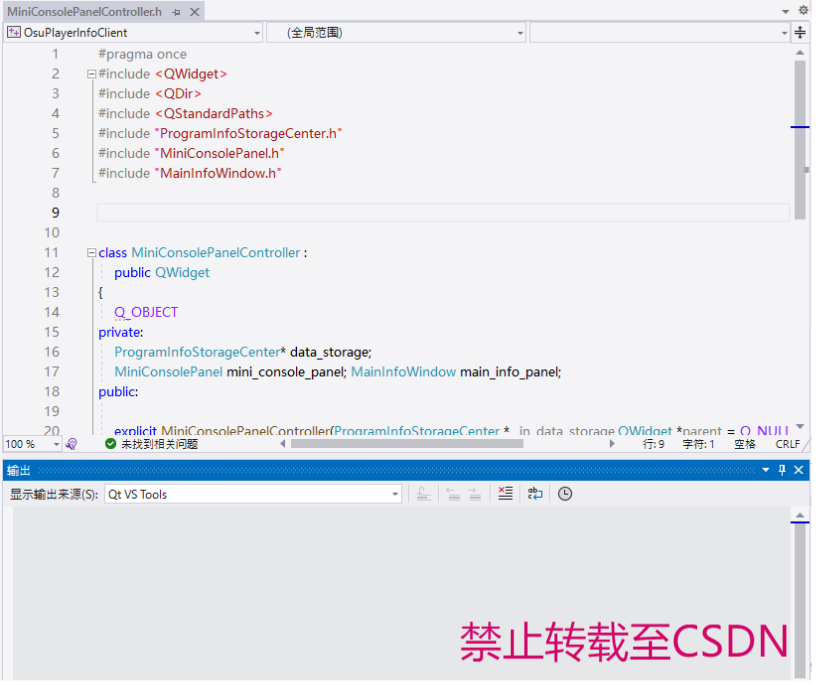Open the Output window position menu arrow
This screenshot has width=816, height=685.
766,470
